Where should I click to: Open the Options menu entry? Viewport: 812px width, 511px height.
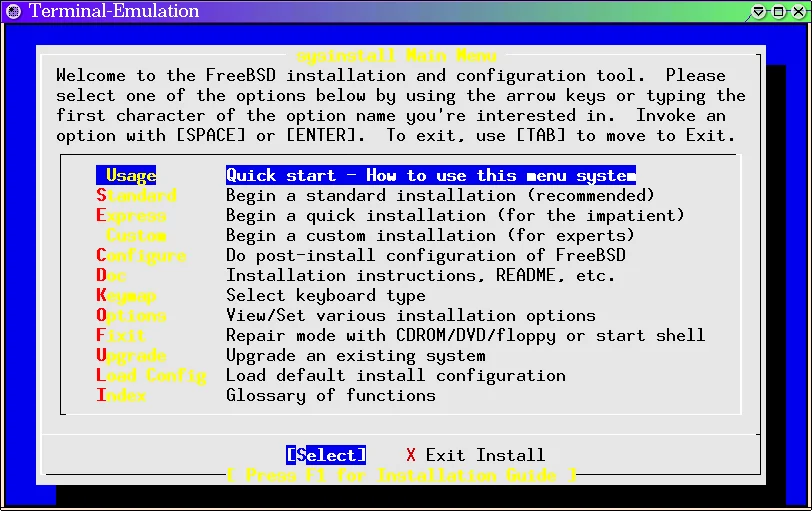click(131, 316)
